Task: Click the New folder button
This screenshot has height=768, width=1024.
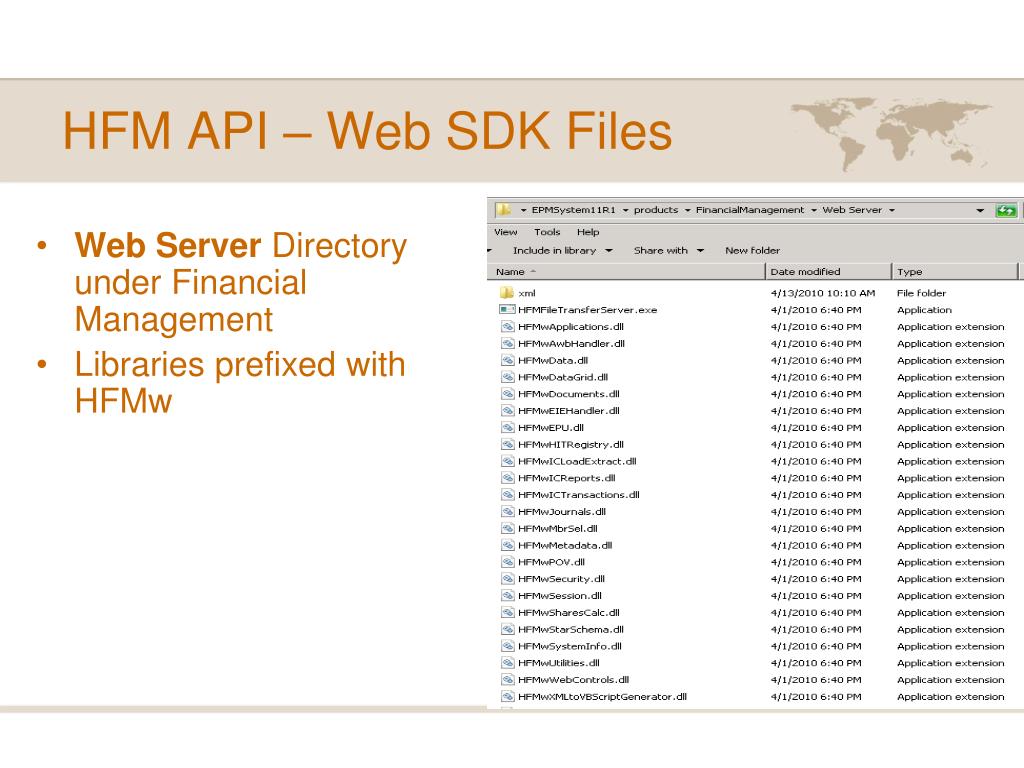Action: click(x=752, y=250)
